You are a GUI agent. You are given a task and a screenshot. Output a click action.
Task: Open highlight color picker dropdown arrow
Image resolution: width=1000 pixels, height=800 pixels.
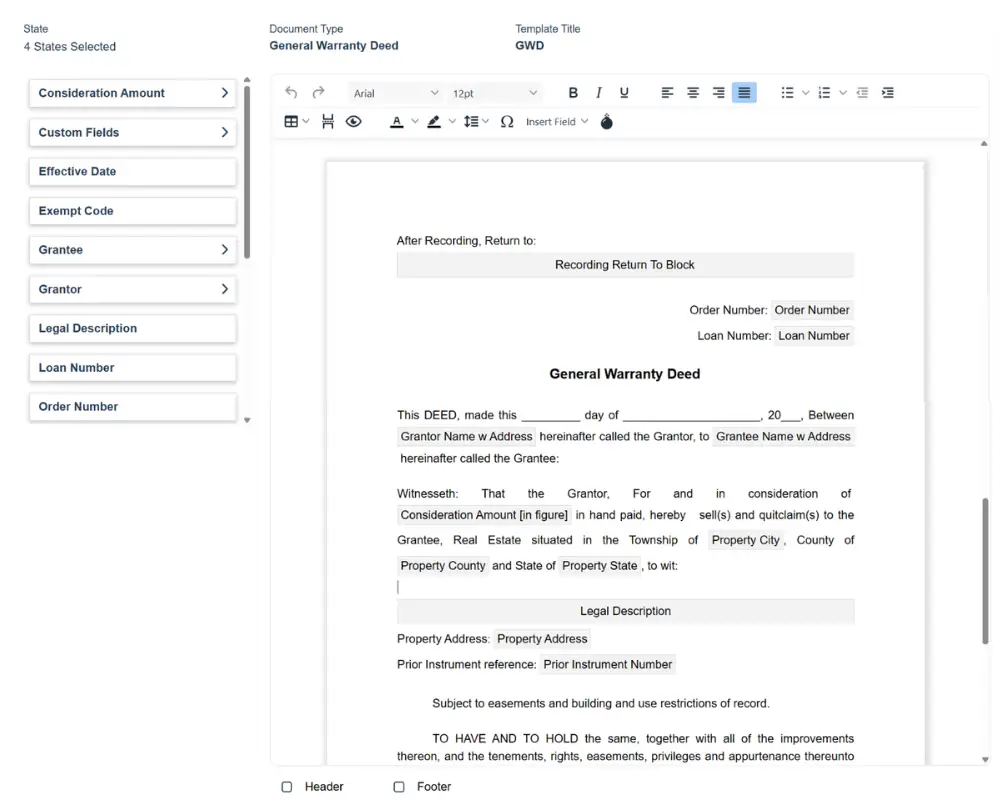pyautogui.click(x=452, y=121)
